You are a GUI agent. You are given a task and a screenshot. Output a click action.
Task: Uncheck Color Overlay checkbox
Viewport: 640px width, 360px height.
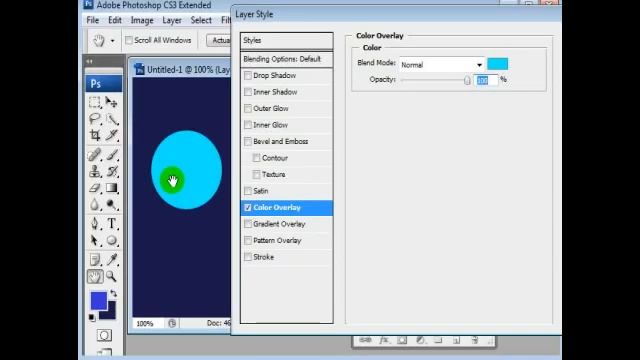248,207
